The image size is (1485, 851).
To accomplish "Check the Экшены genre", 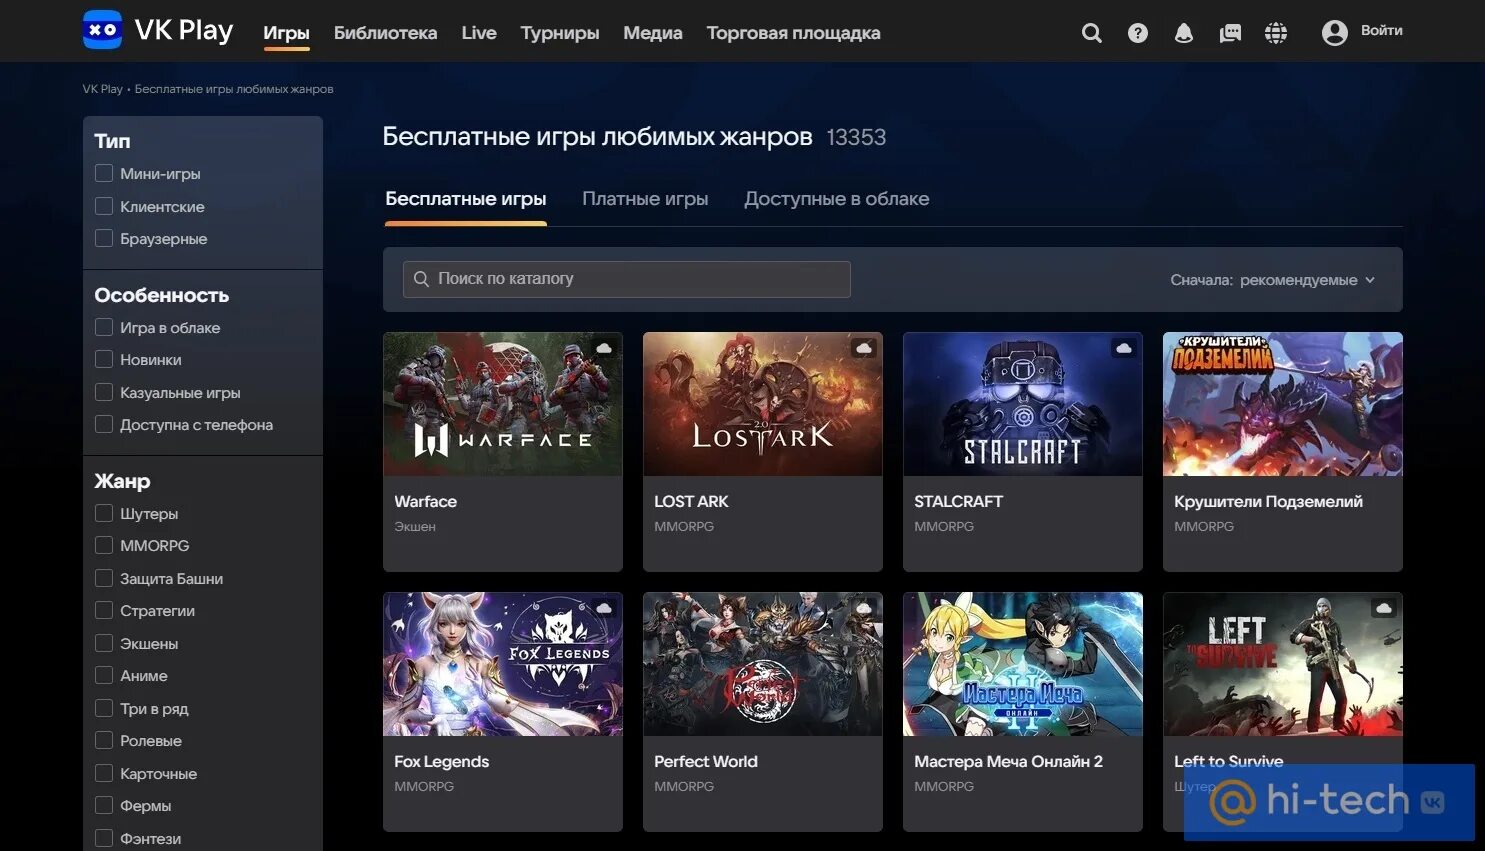I will 104,643.
